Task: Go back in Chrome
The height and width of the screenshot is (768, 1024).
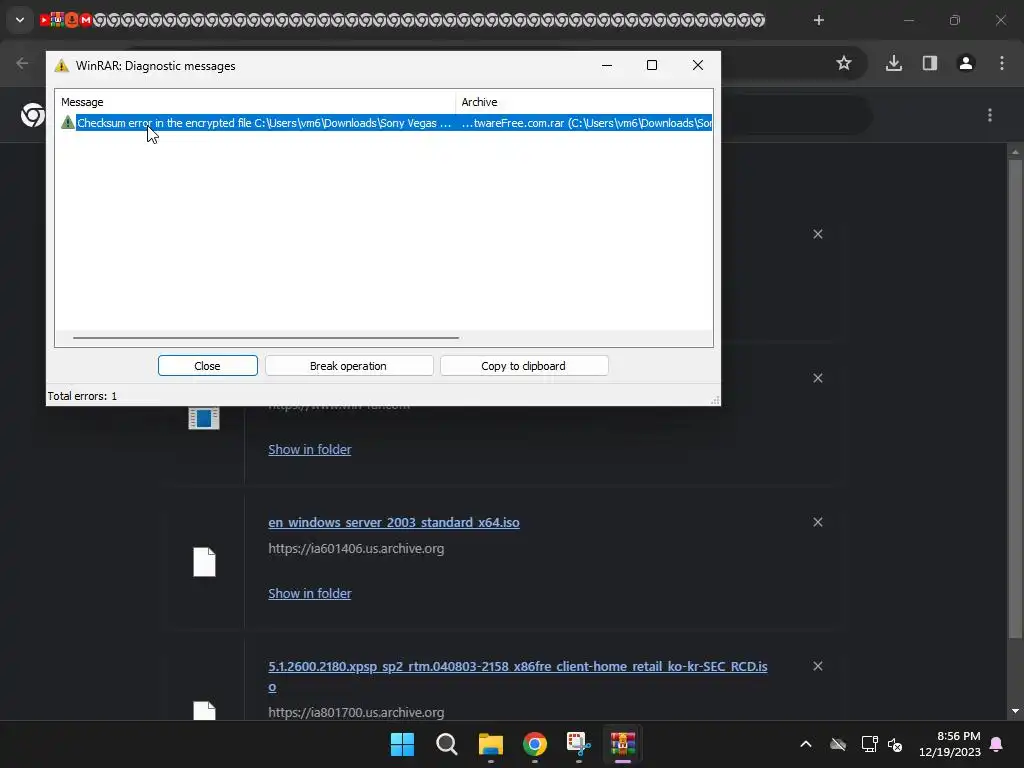Action: (22, 63)
